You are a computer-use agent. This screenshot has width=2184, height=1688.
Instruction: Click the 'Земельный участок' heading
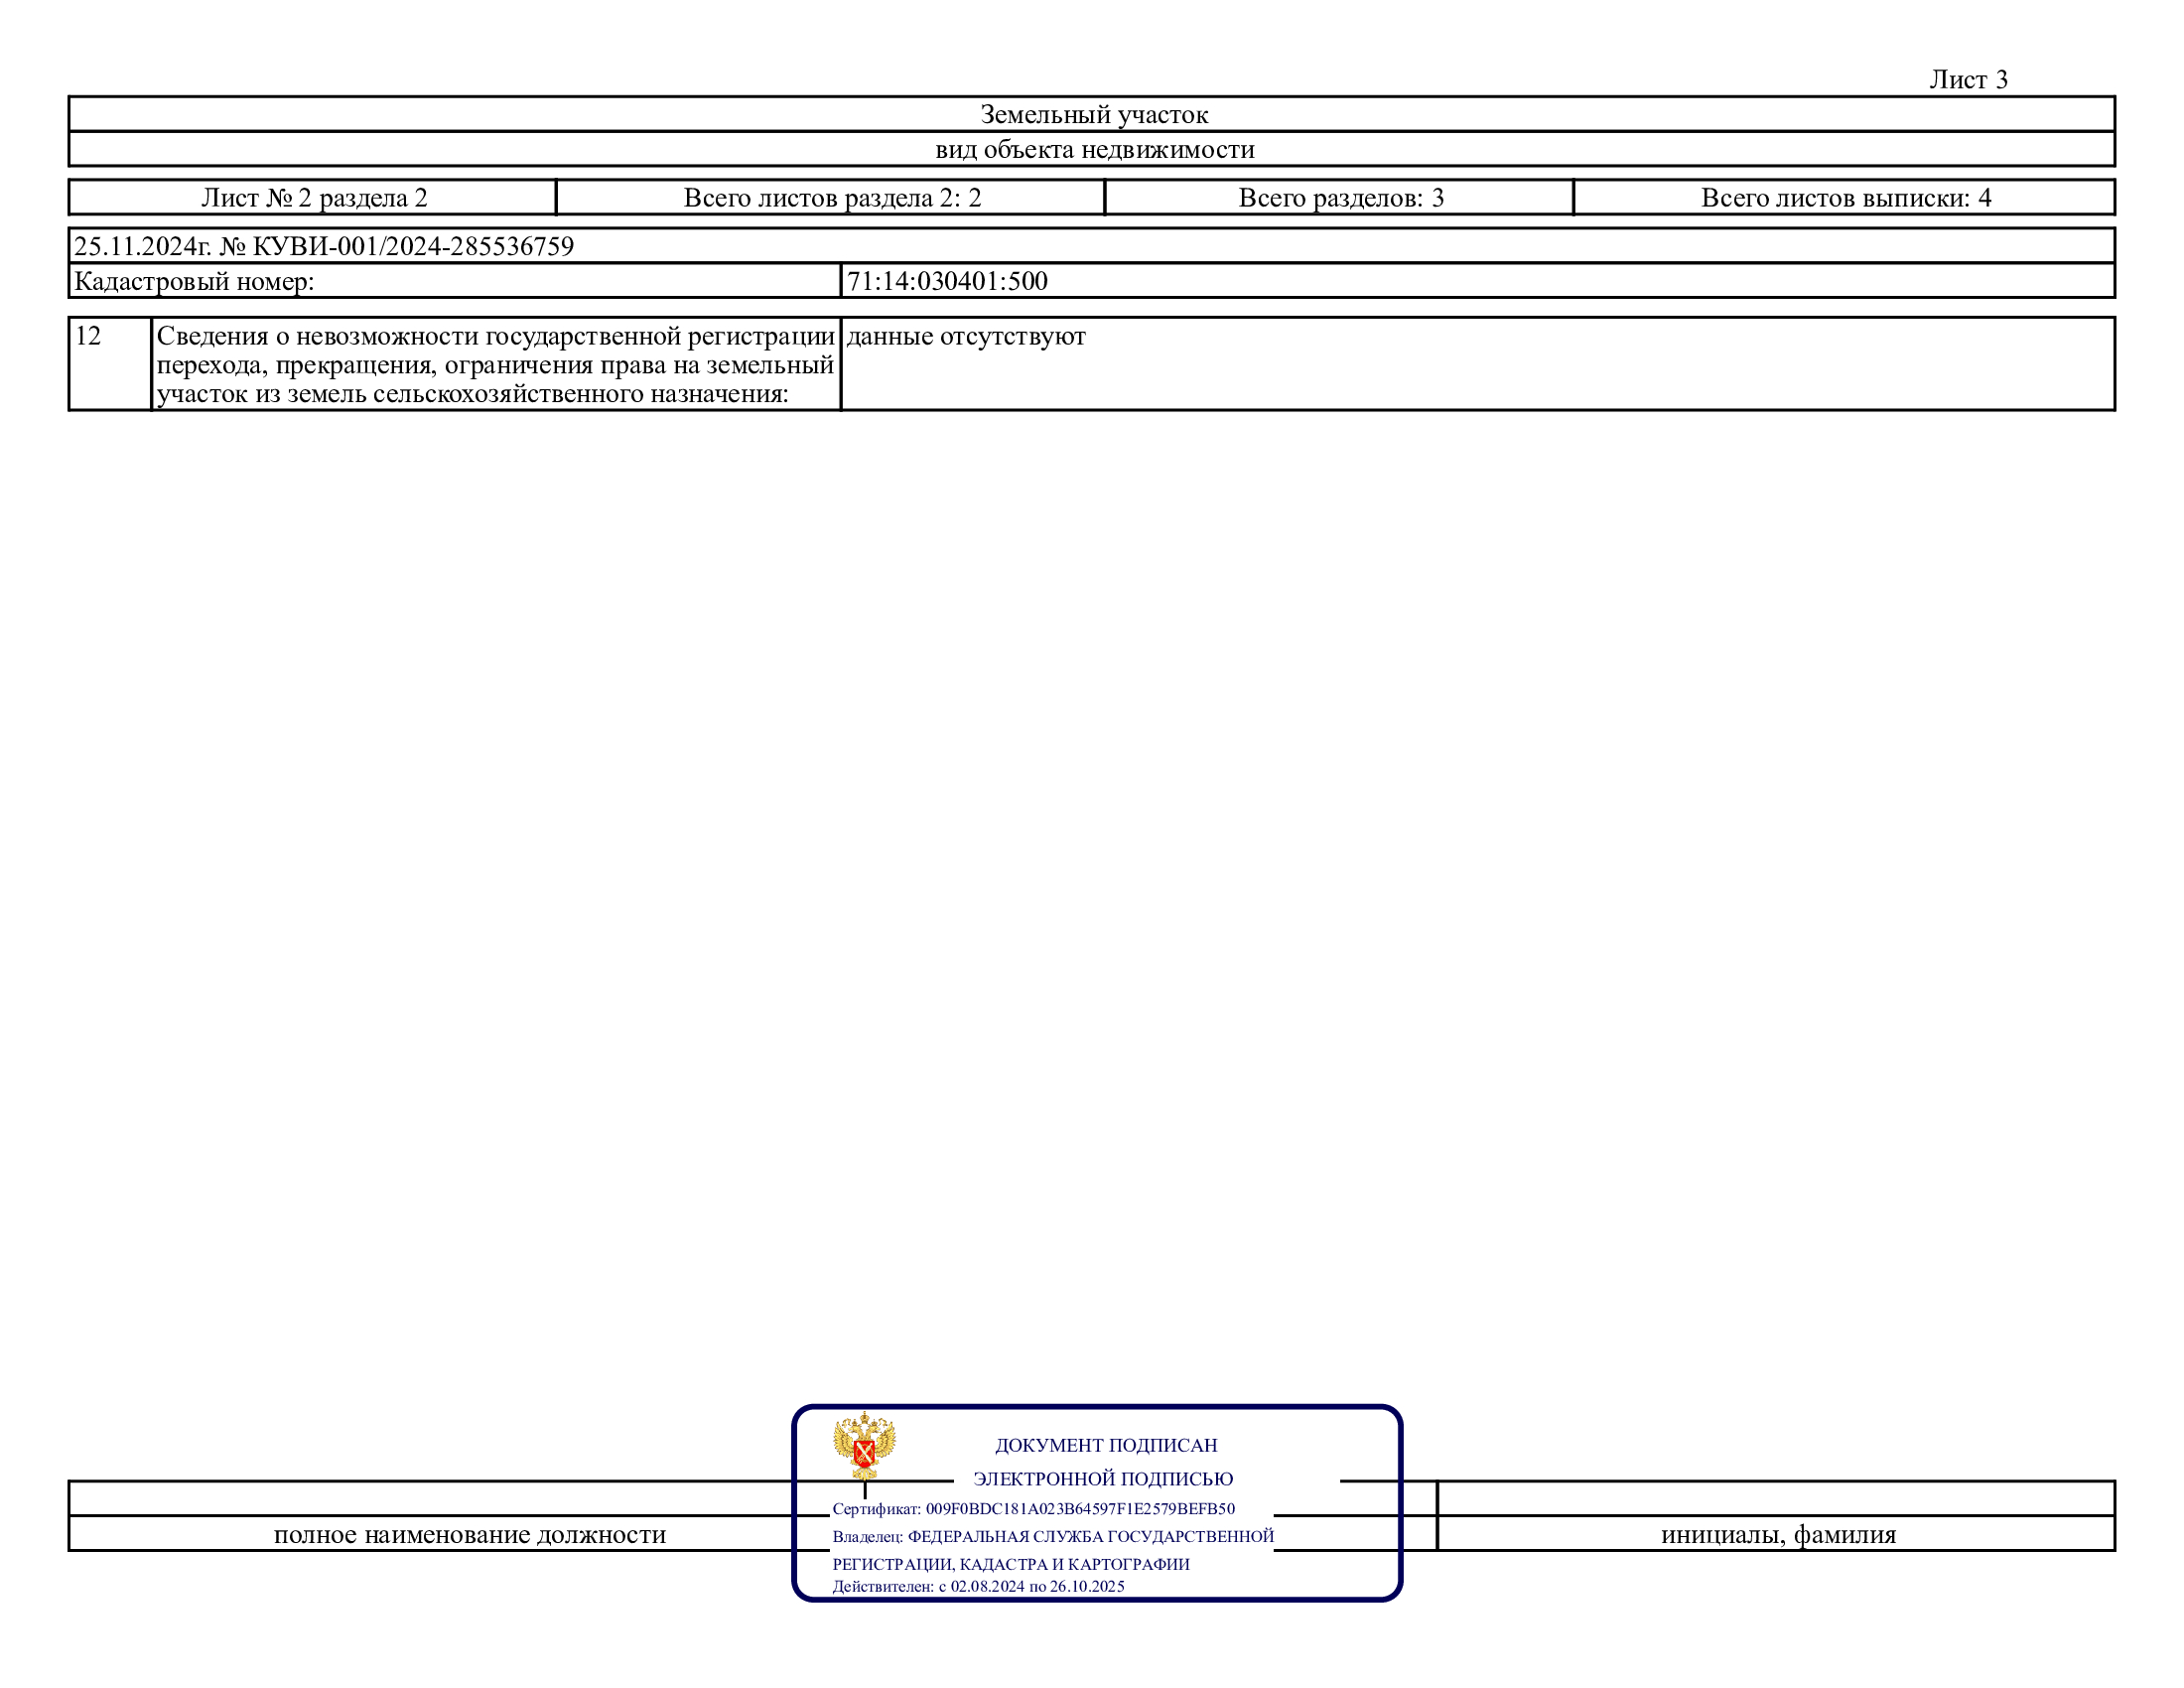tap(1093, 115)
